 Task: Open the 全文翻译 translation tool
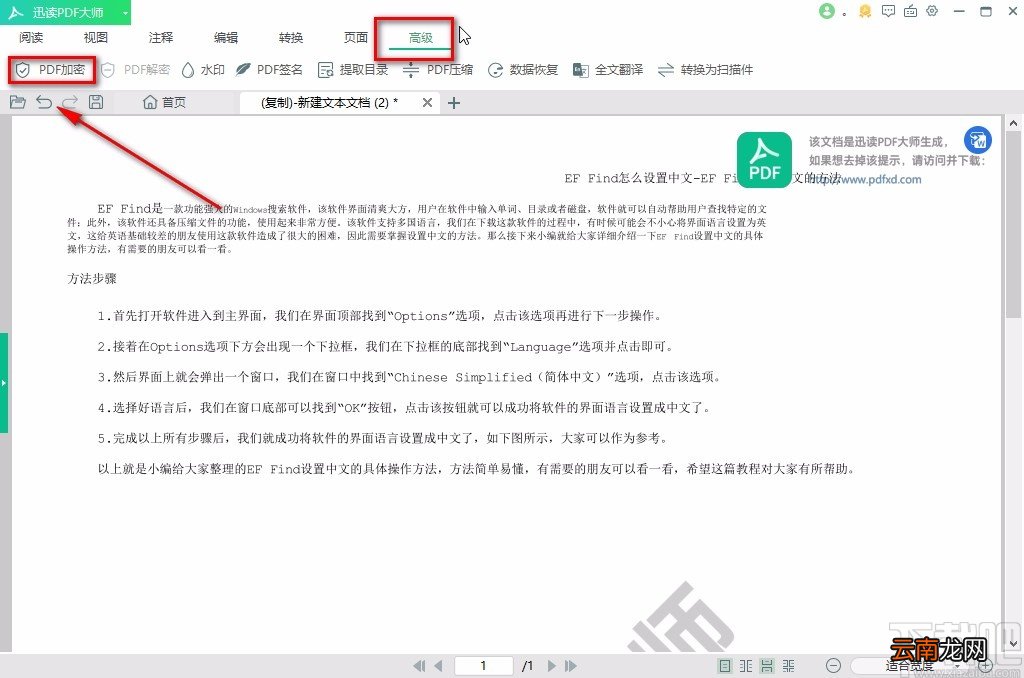click(608, 70)
